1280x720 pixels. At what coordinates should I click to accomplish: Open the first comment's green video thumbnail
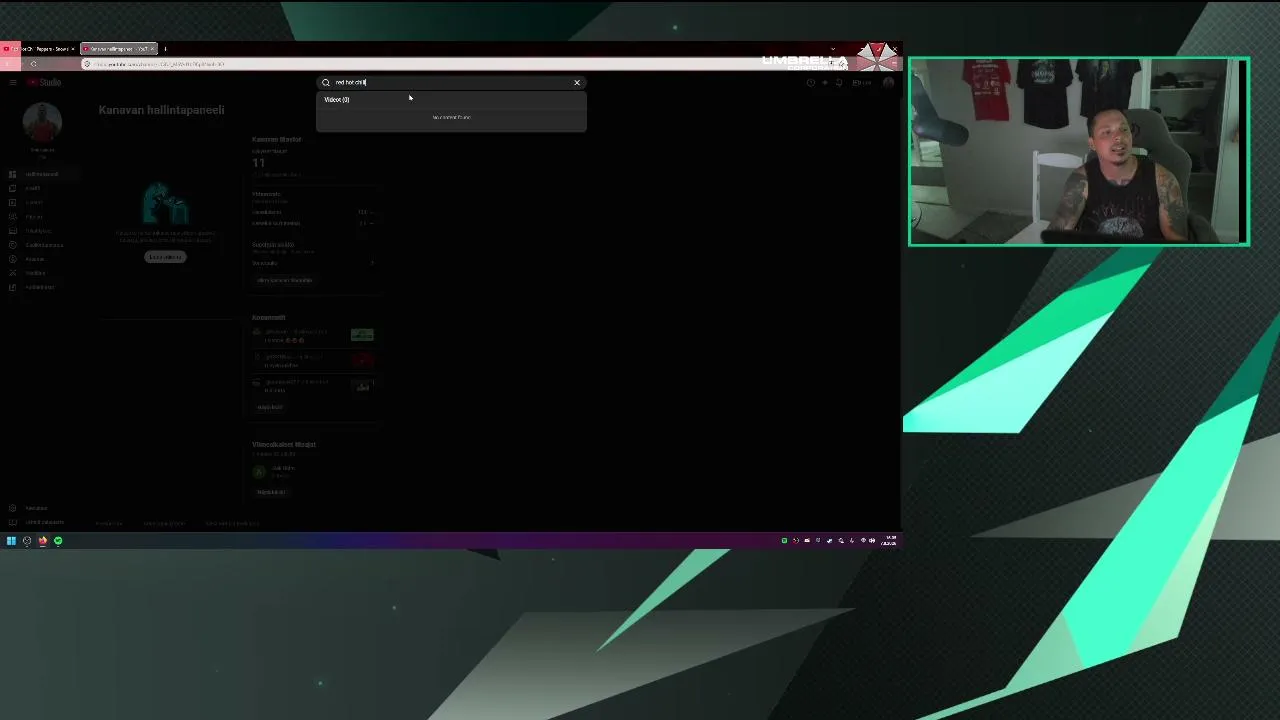(362, 335)
